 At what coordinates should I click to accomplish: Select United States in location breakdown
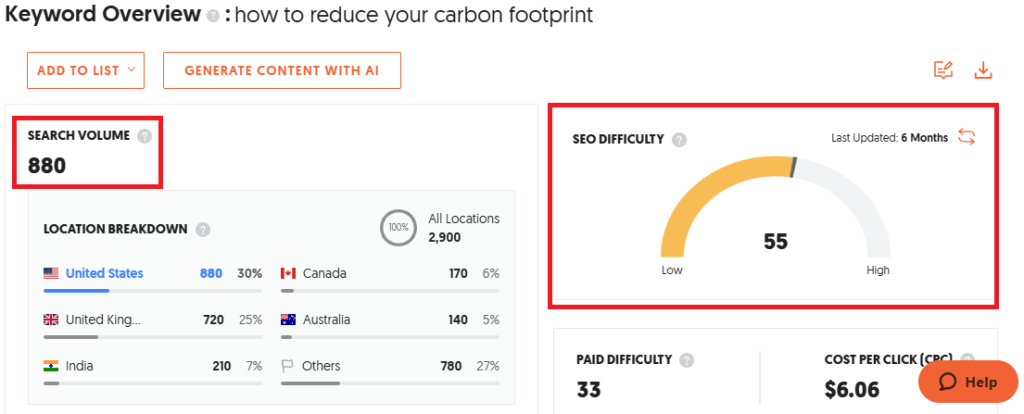pyautogui.click(x=104, y=273)
